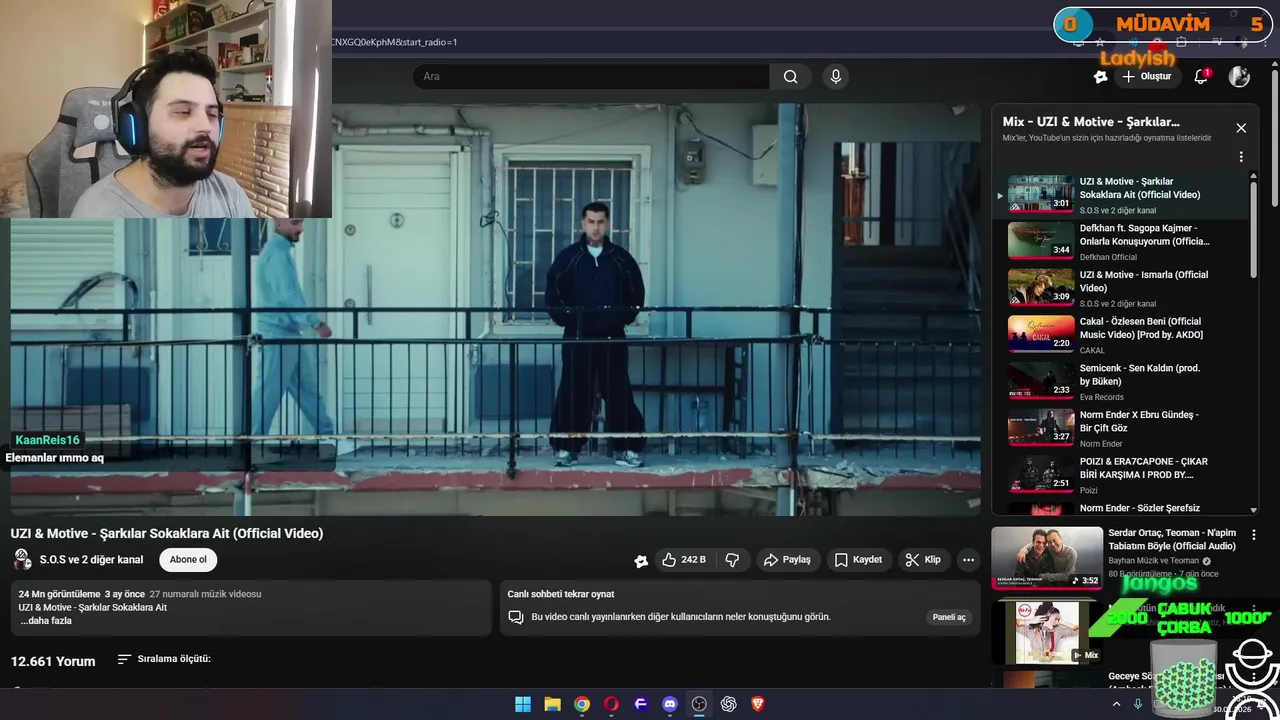Subscribe using Abone ol button
1280x720 pixels.
[188, 560]
